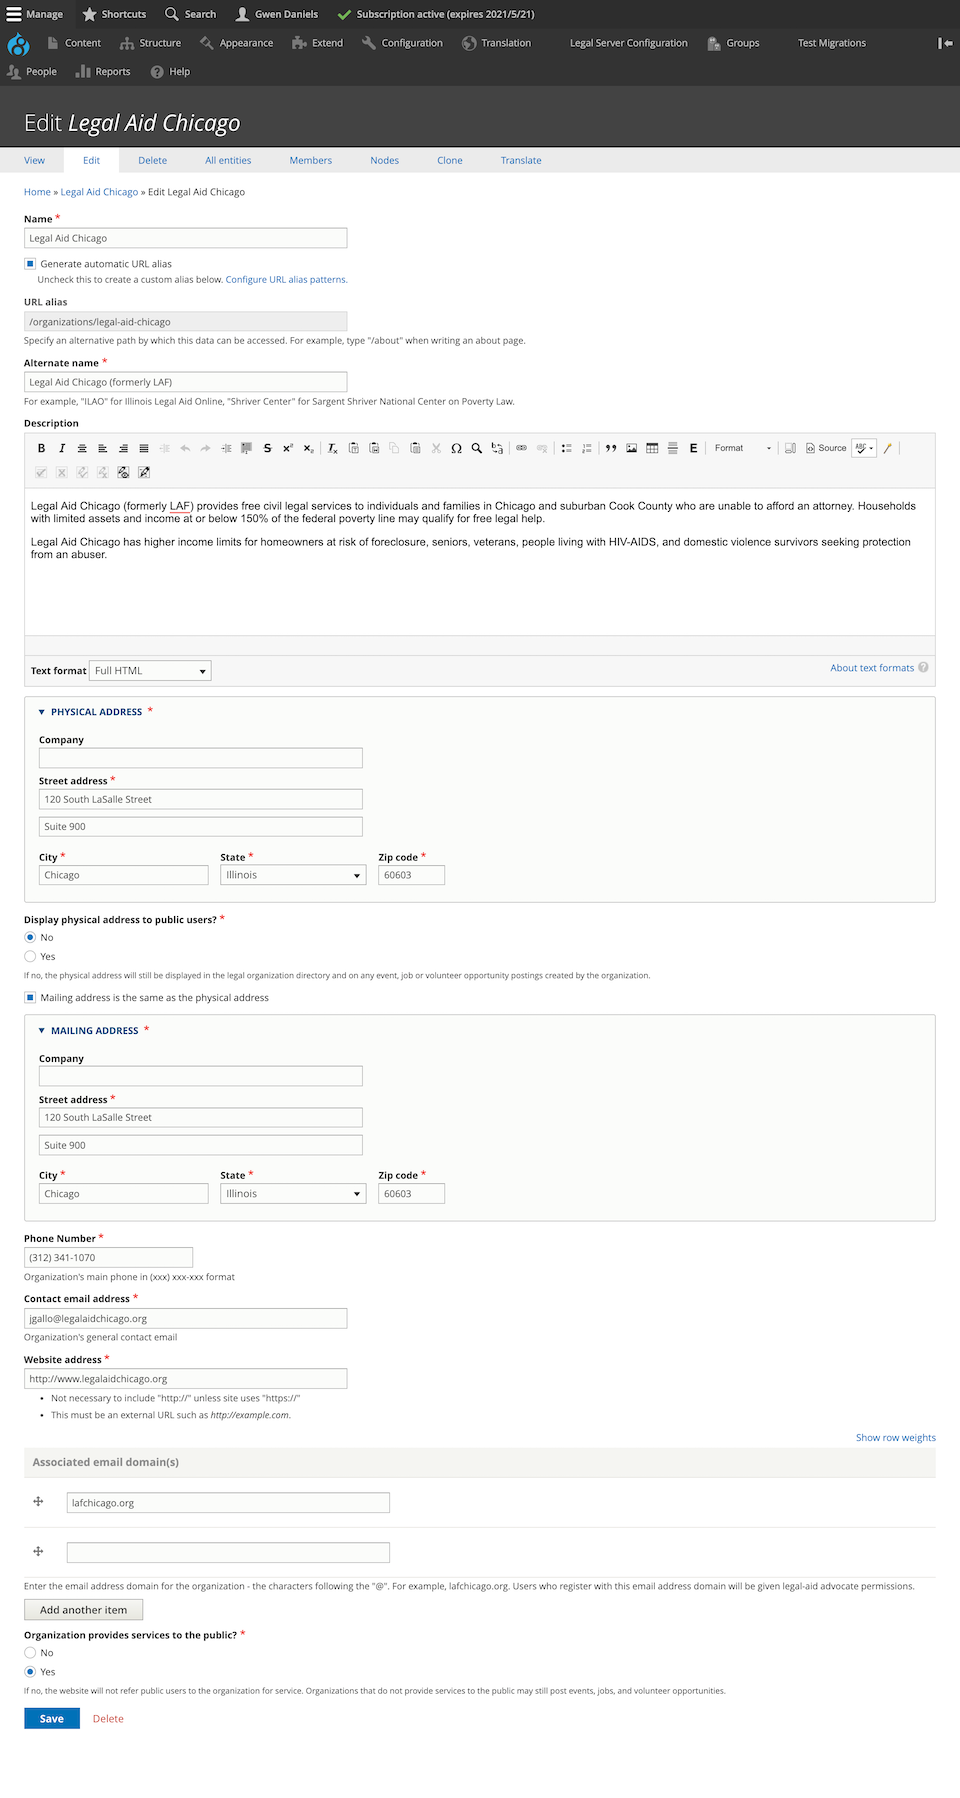Insert a special character (omega)
The height and width of the screenshot is (1798, 960).
point(456,448)
